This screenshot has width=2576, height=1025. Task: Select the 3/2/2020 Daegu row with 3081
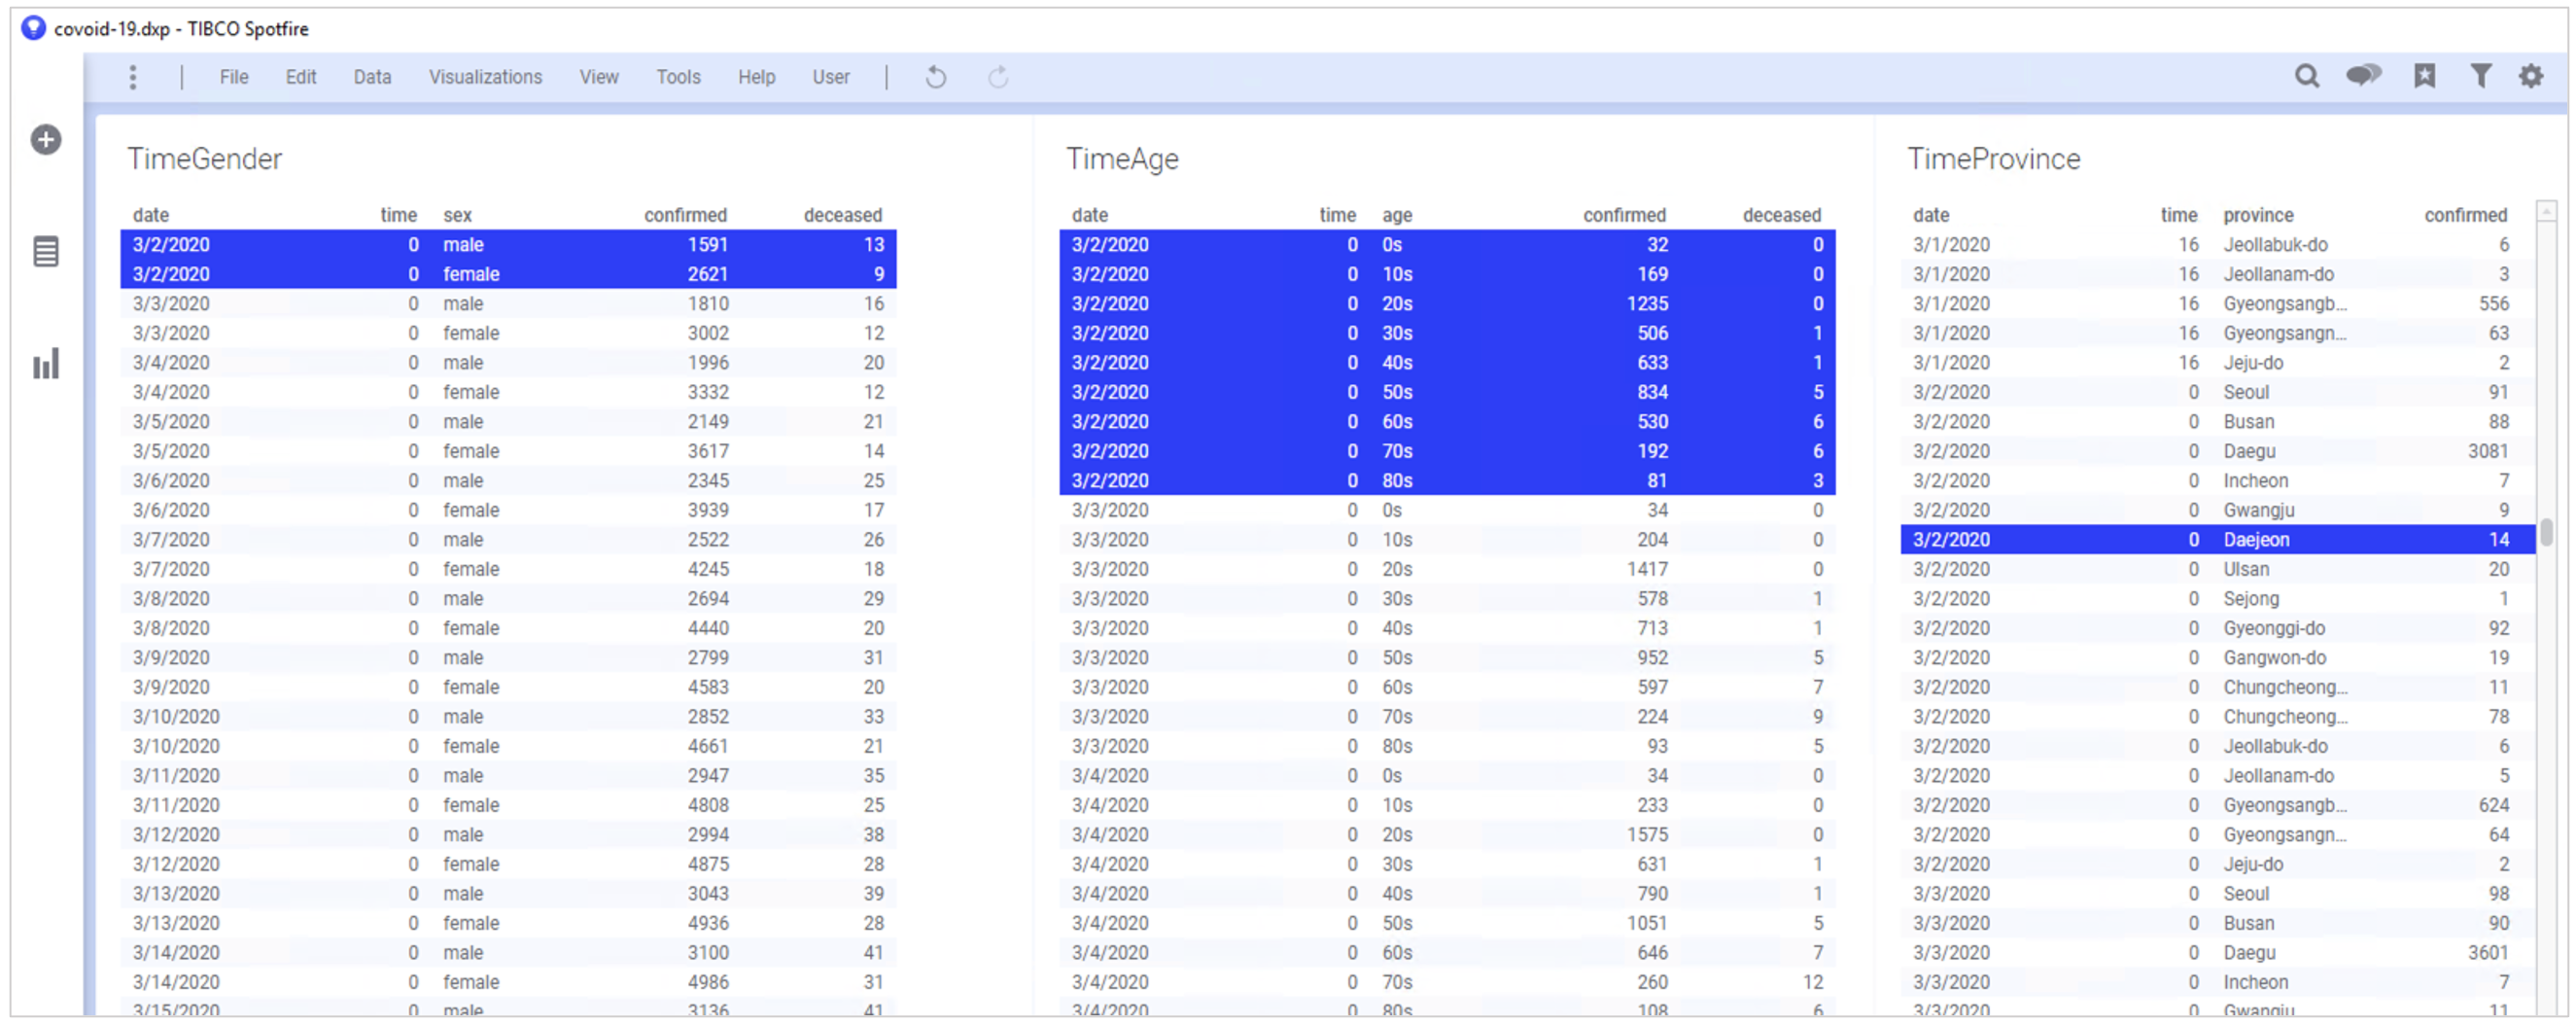[2217, 451]
